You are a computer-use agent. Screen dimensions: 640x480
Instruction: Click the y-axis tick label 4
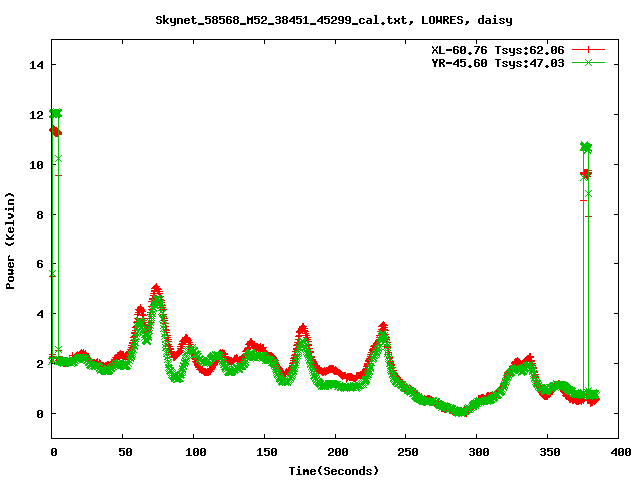[x=40, y=314]
